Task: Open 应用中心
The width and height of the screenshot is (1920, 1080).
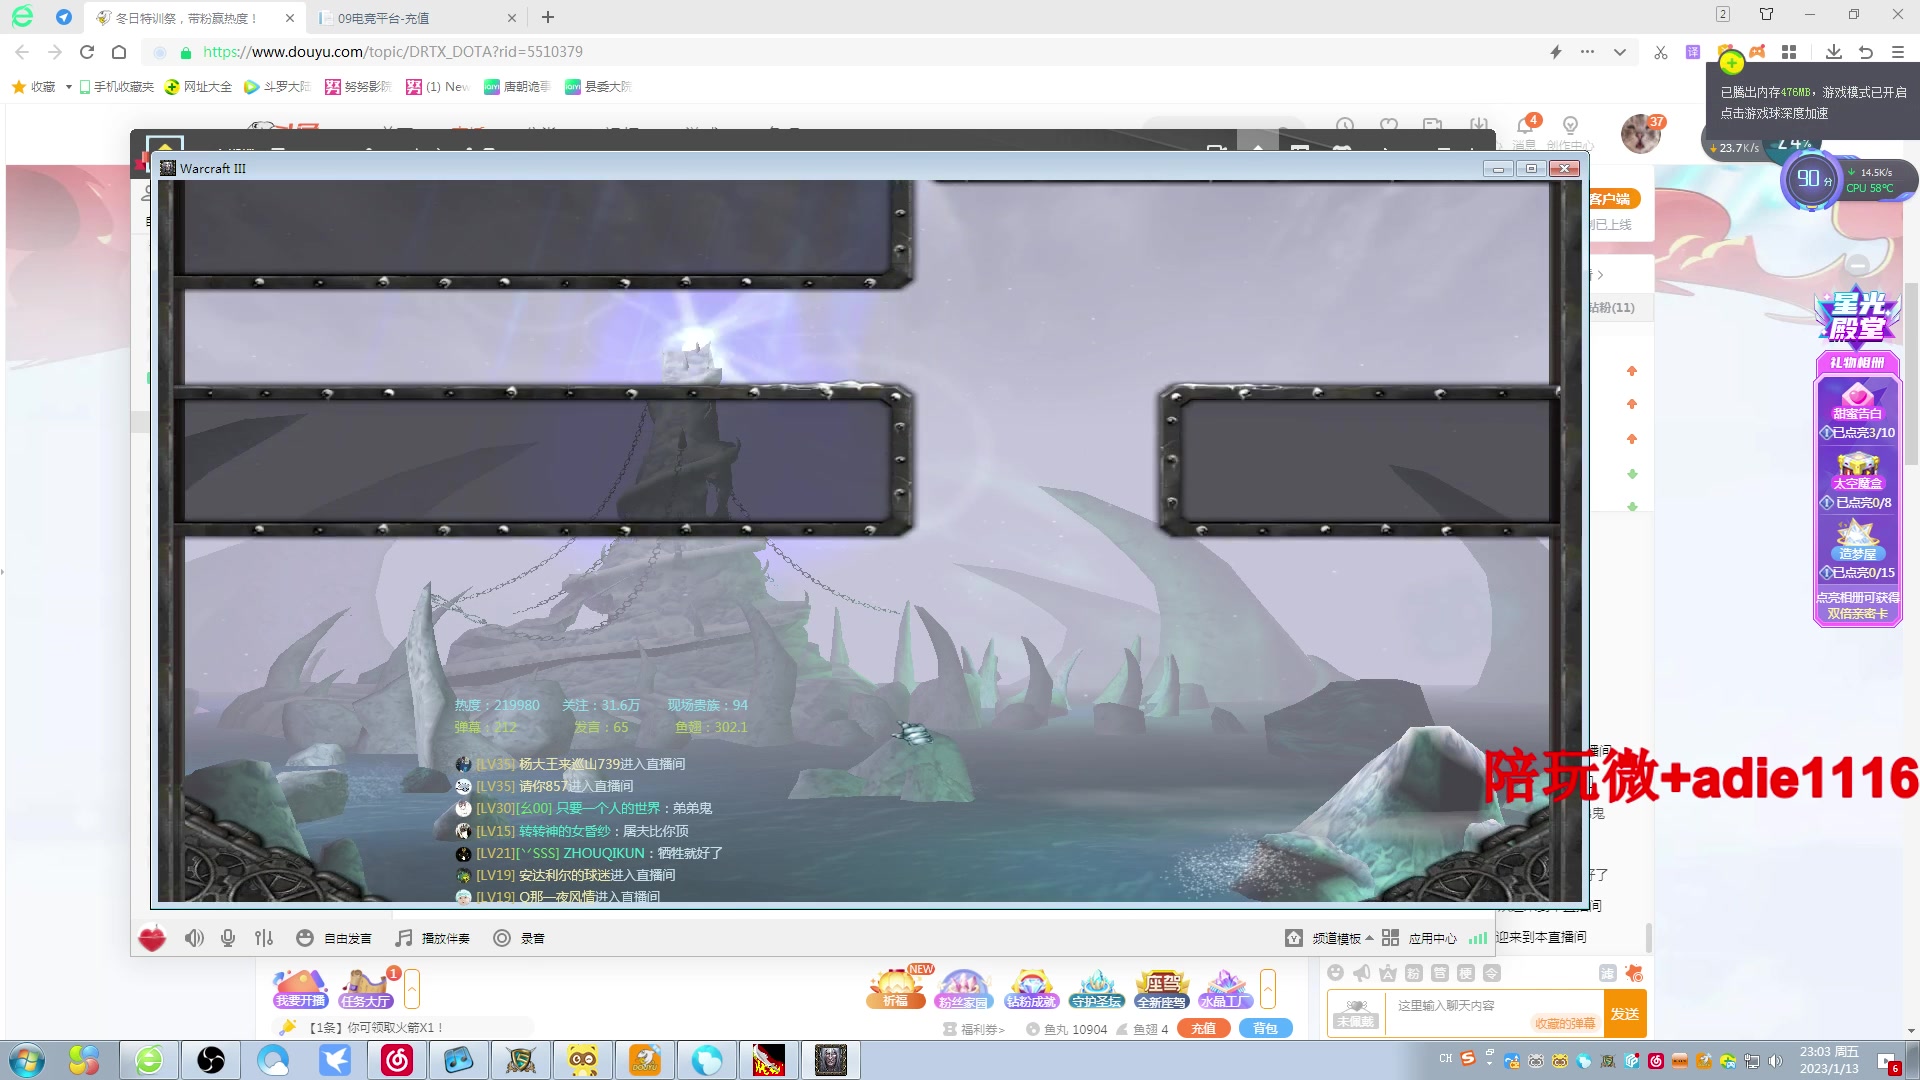Action: pos(1419,938)
